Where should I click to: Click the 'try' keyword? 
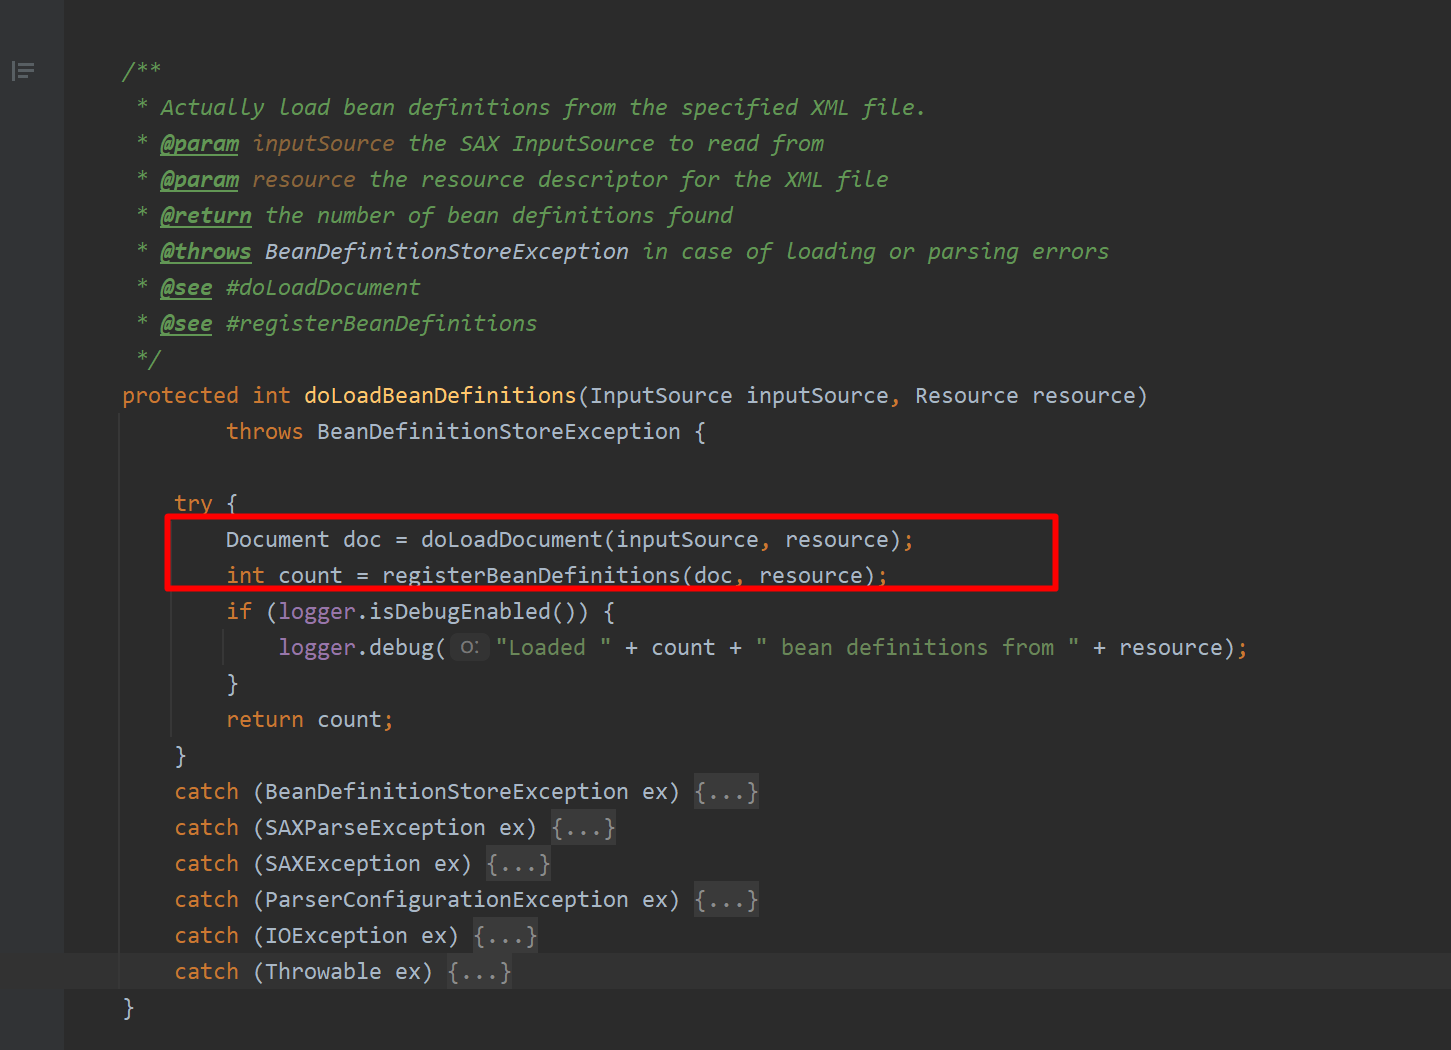[193, 504]
